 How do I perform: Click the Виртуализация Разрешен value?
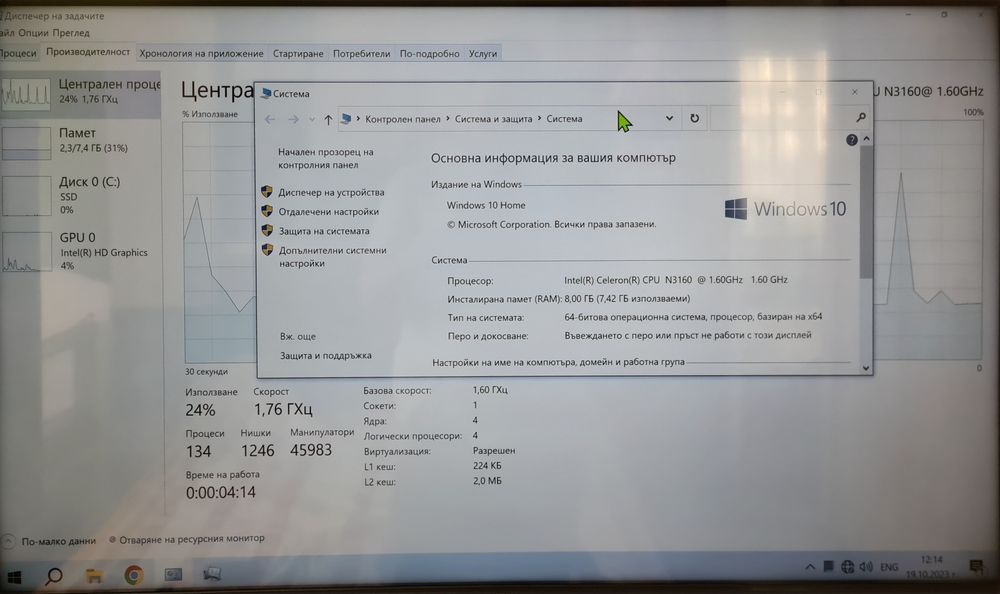coord(494,450)
